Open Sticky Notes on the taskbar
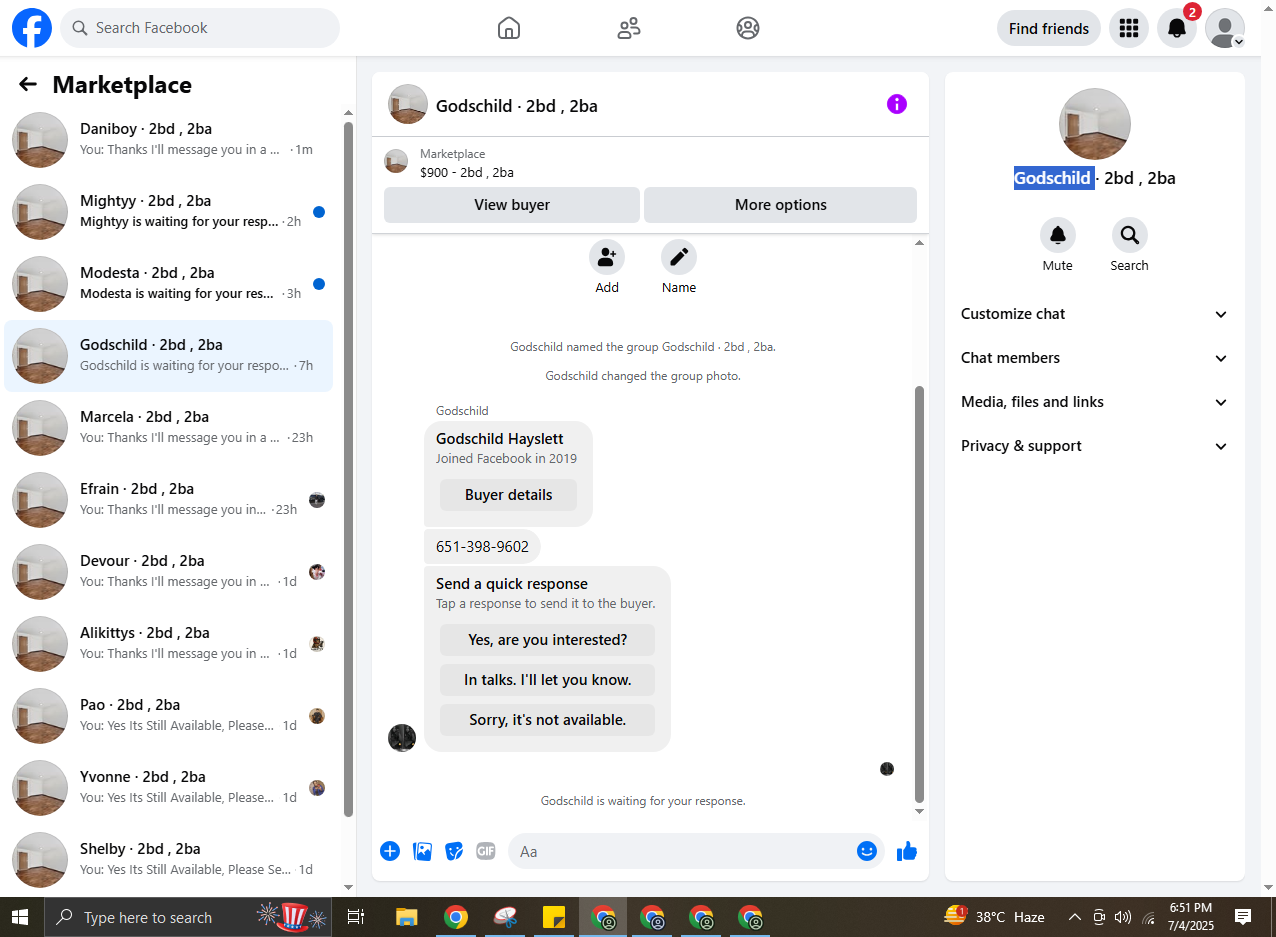This screenshot has height=937, width=1276. click(554, 917)
